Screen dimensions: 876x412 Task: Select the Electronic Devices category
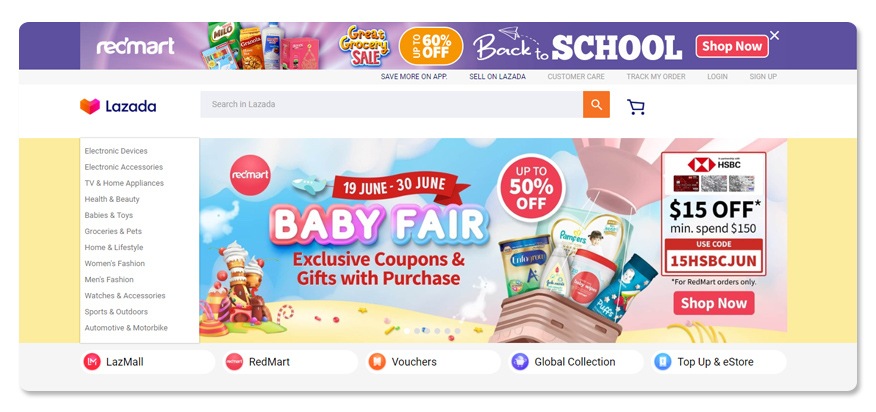point(116,151)
